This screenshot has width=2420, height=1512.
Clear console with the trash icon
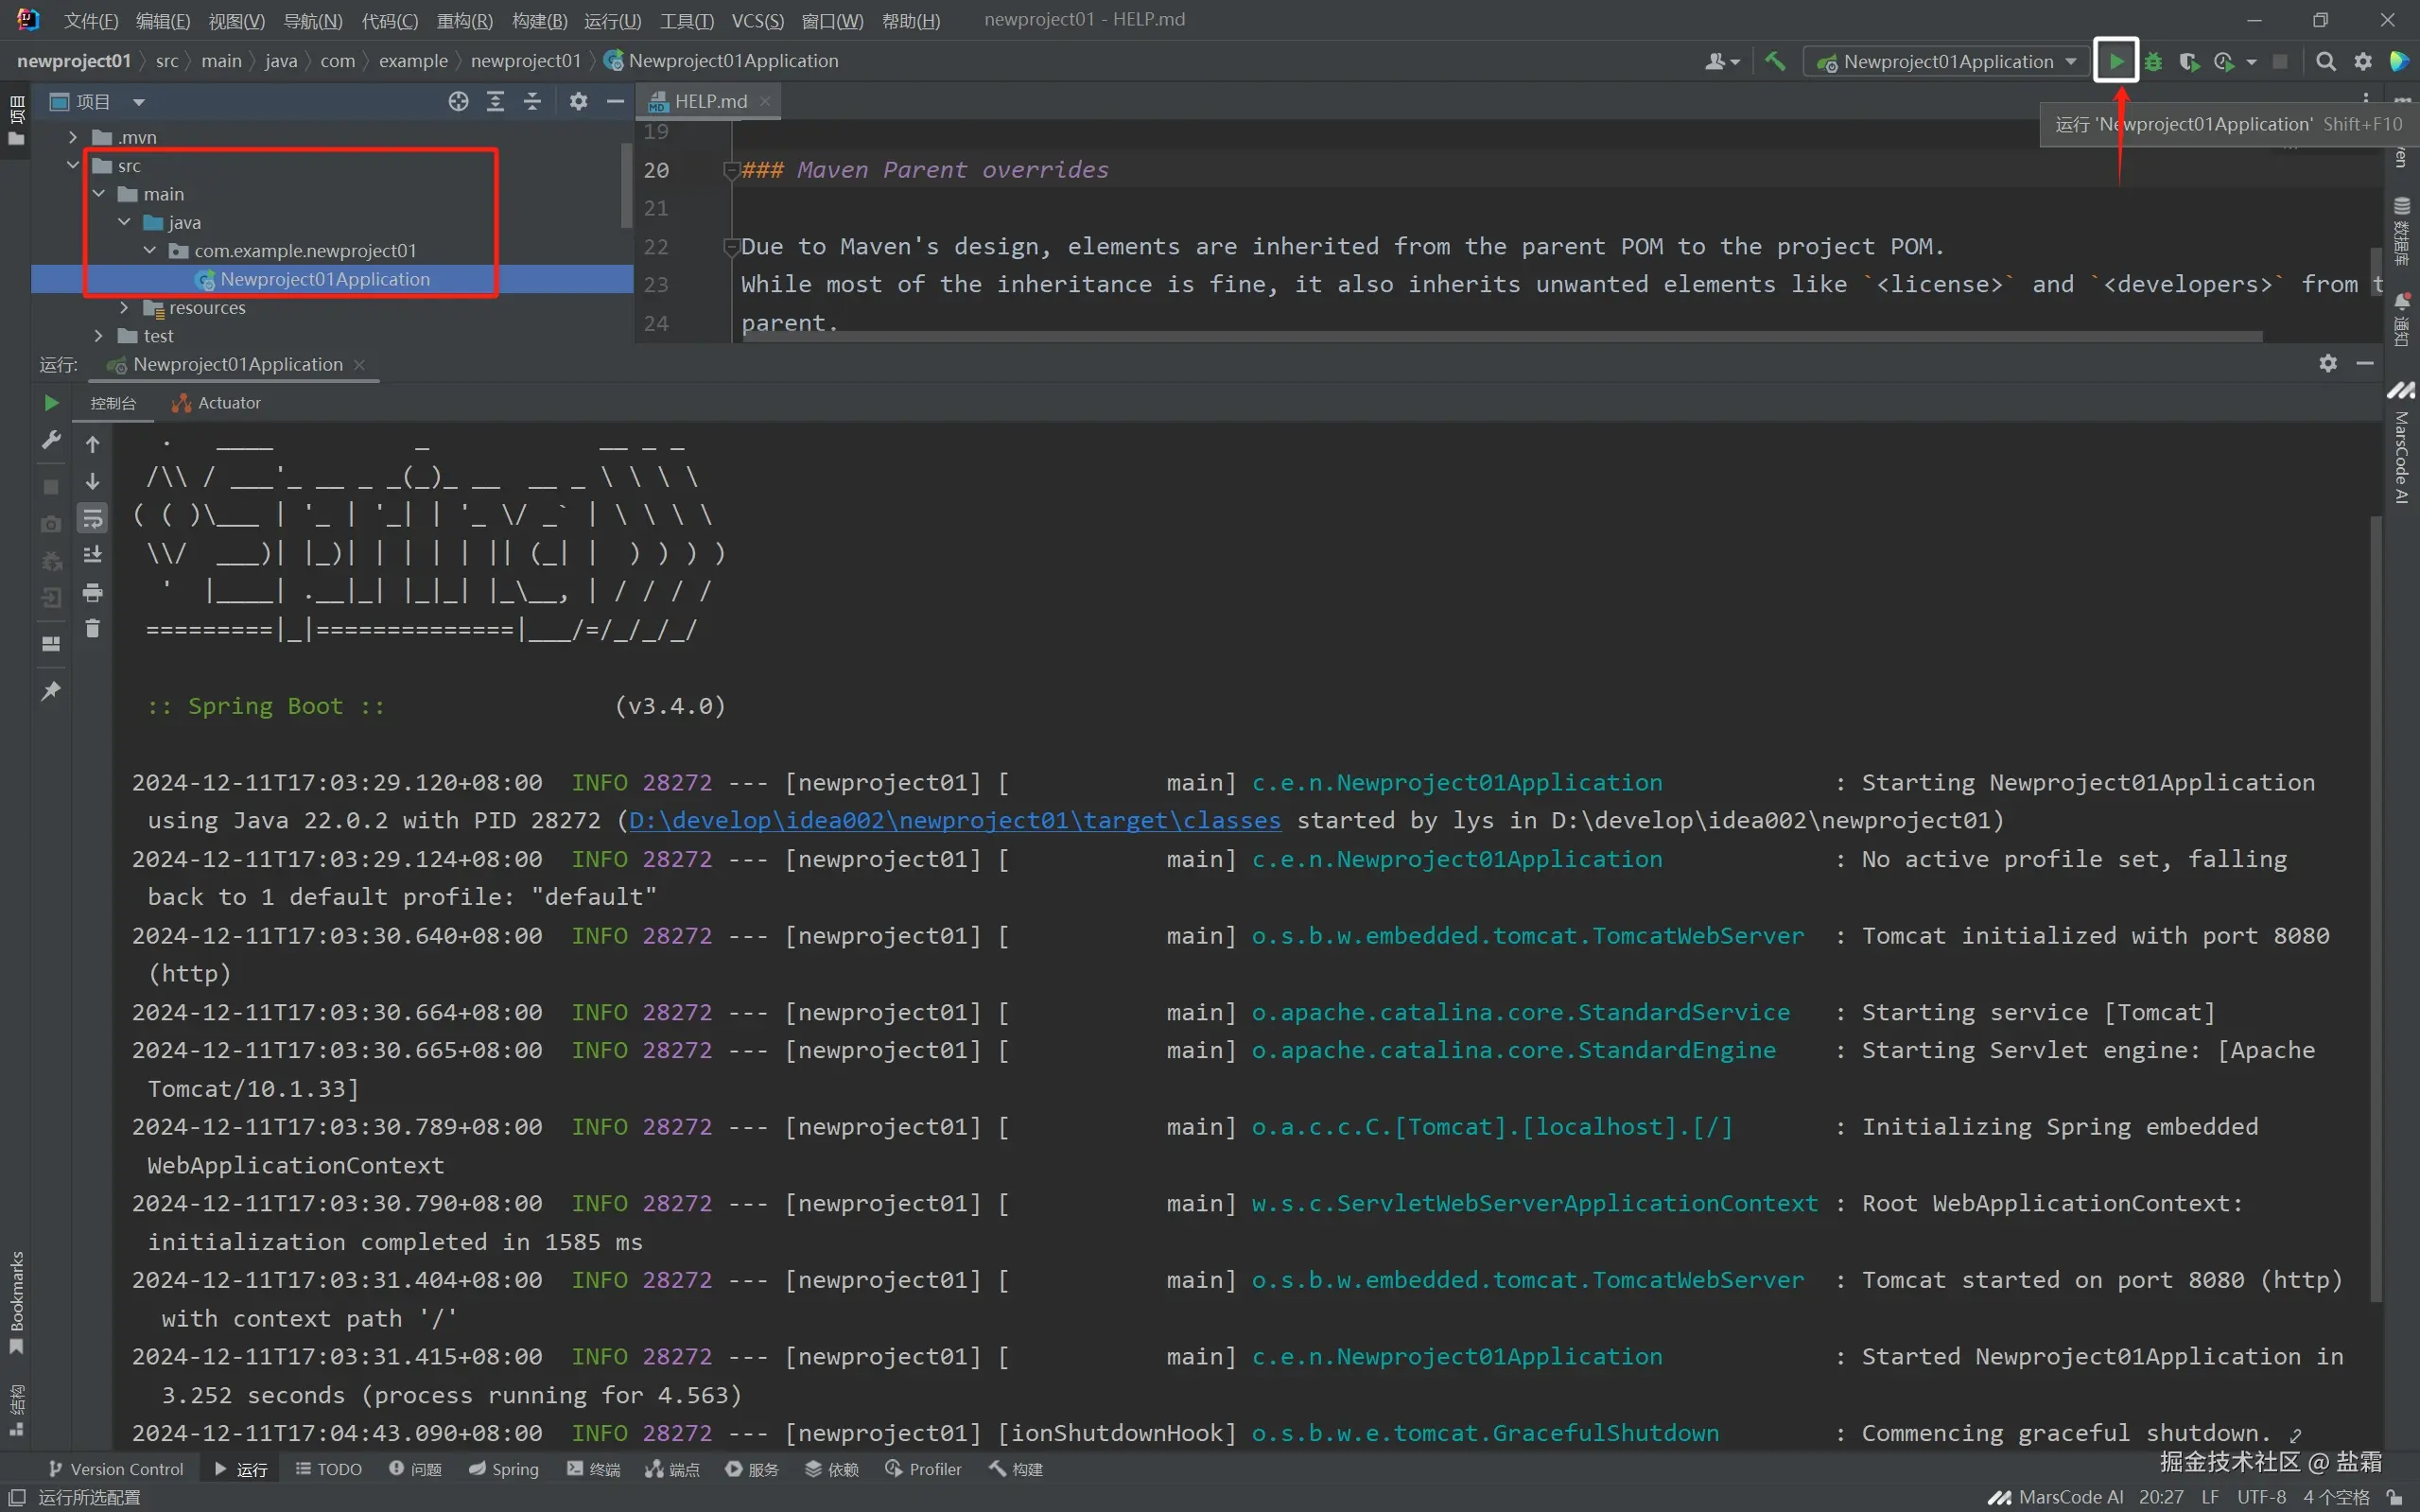(92, 629)
